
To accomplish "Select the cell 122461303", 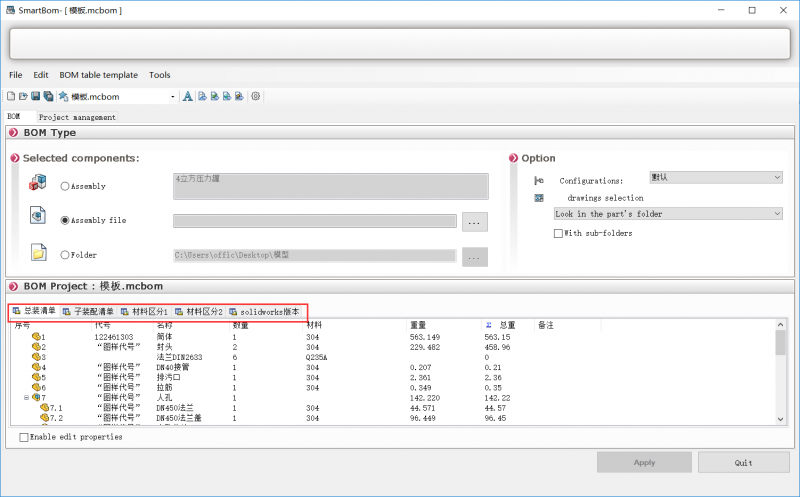I will coord(114,337).
